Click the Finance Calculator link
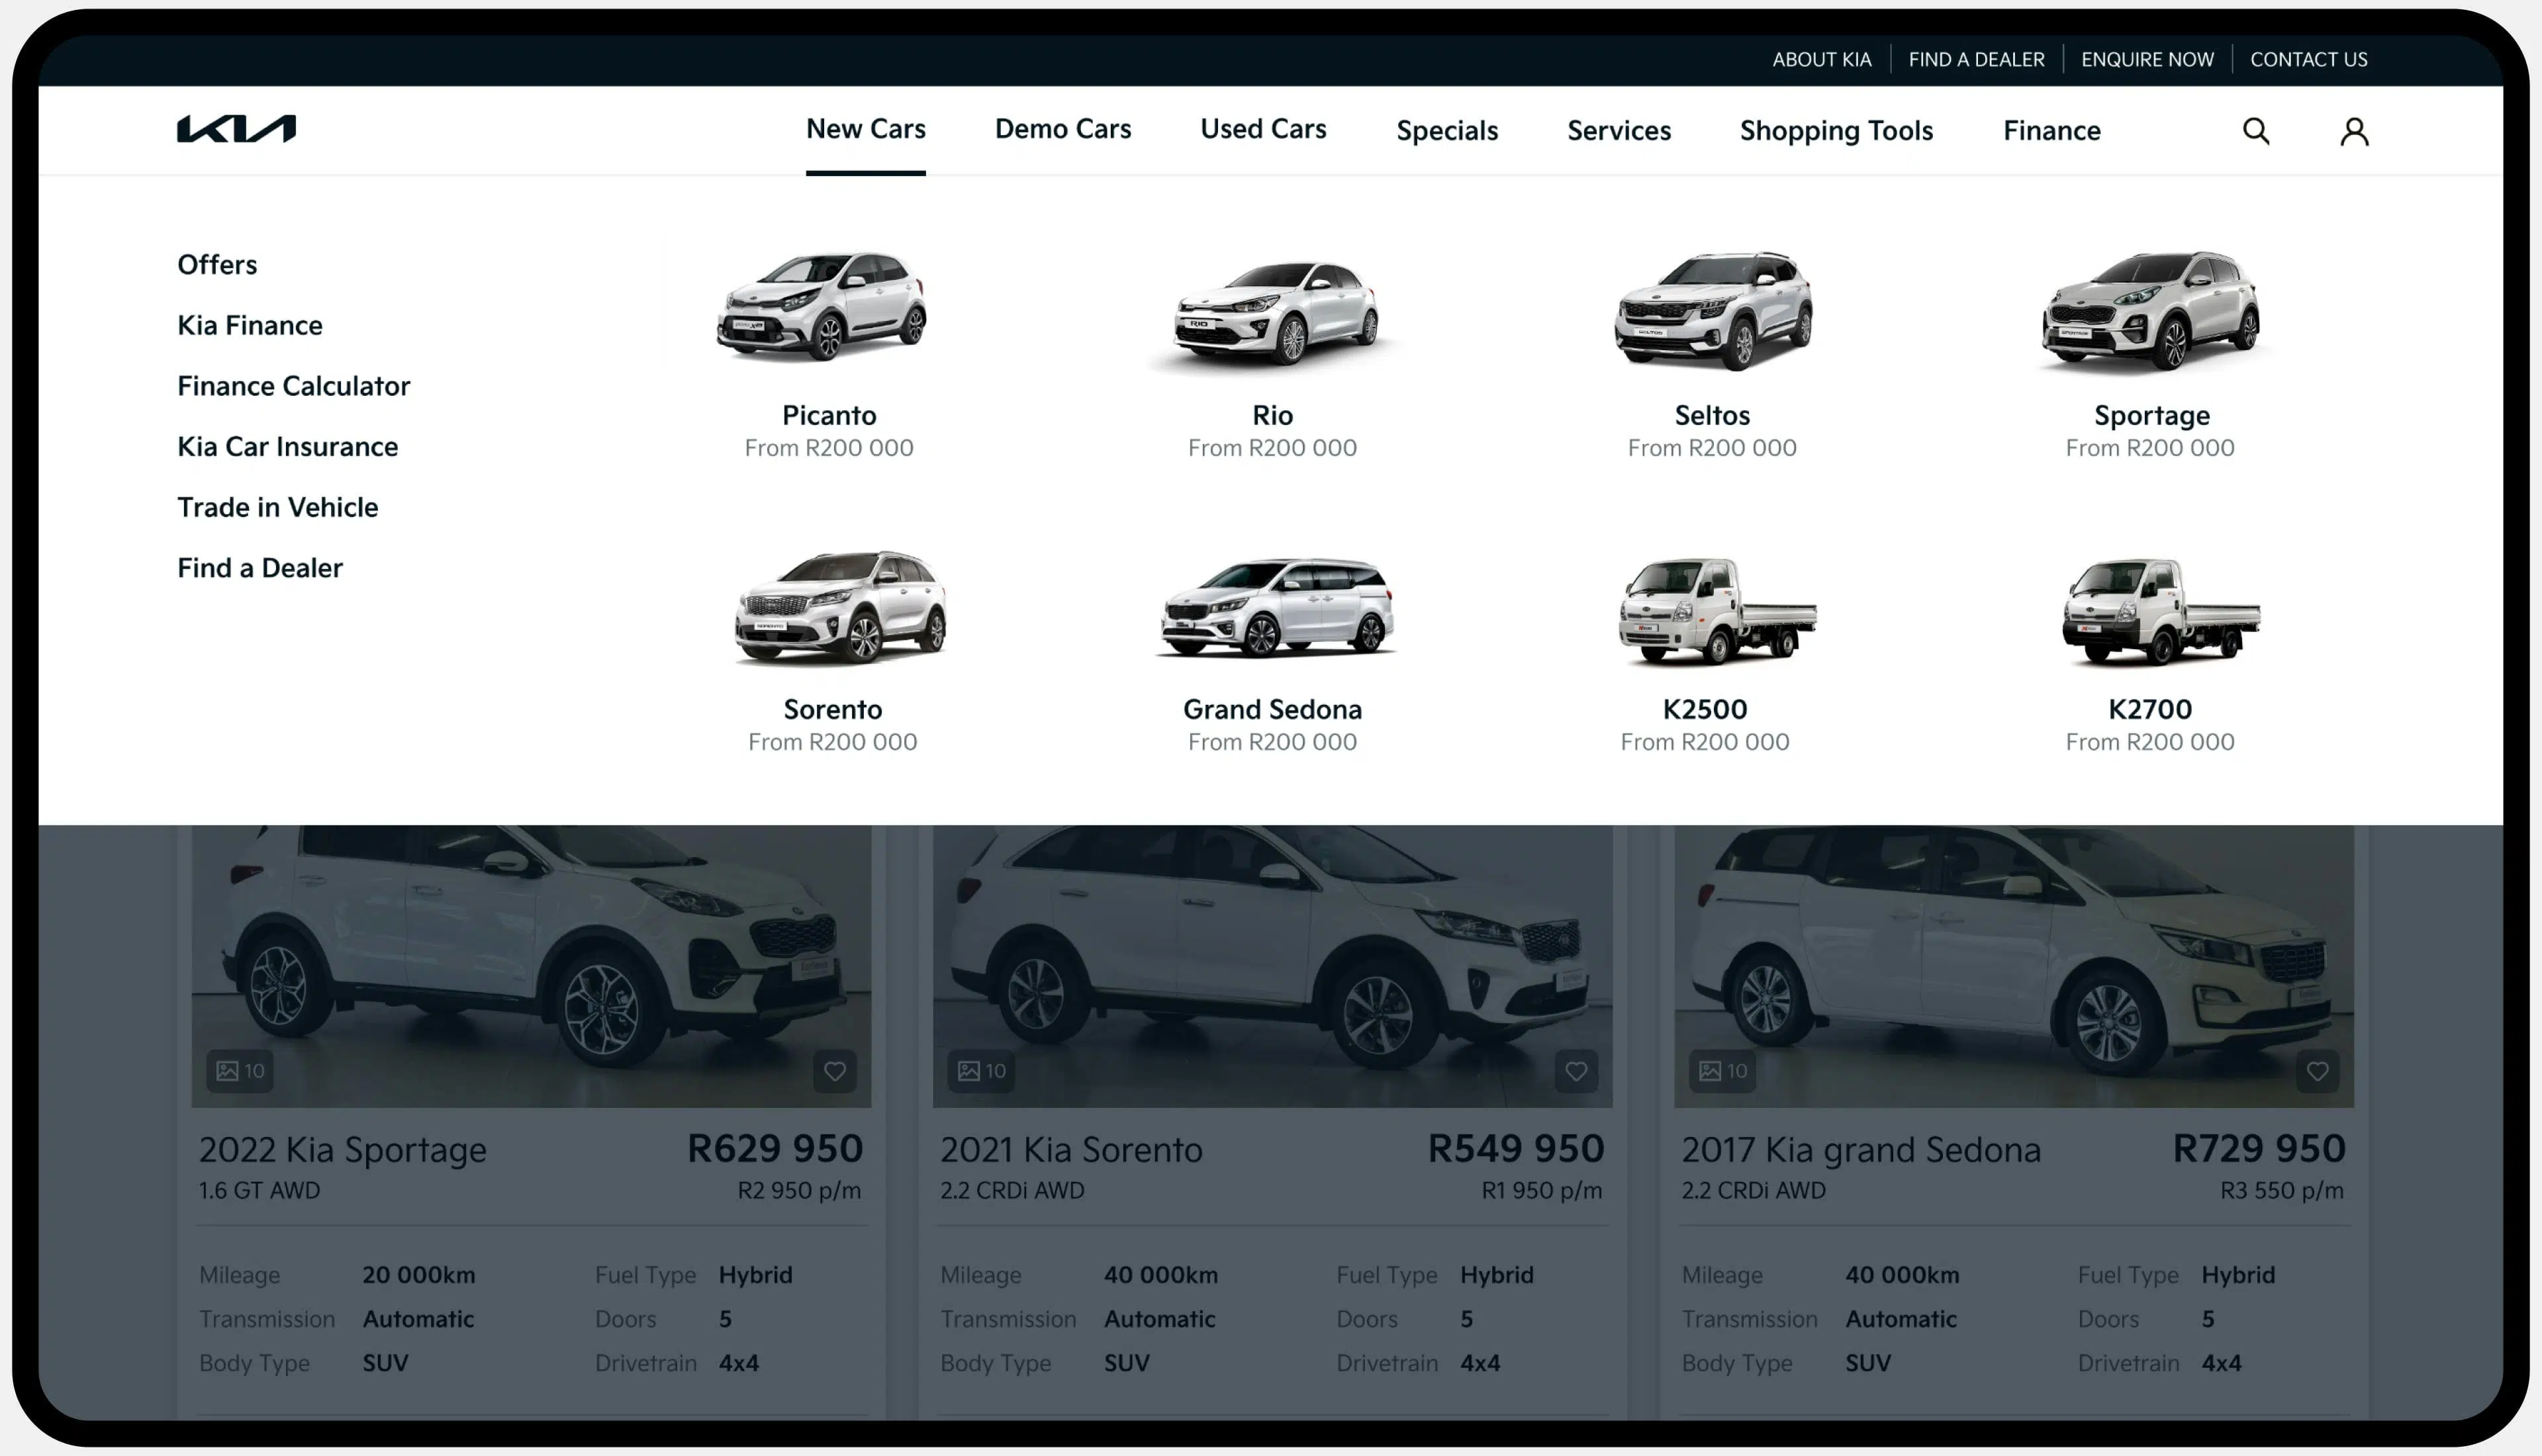Screen dimensions: 2542x1456 pos(293,386)
